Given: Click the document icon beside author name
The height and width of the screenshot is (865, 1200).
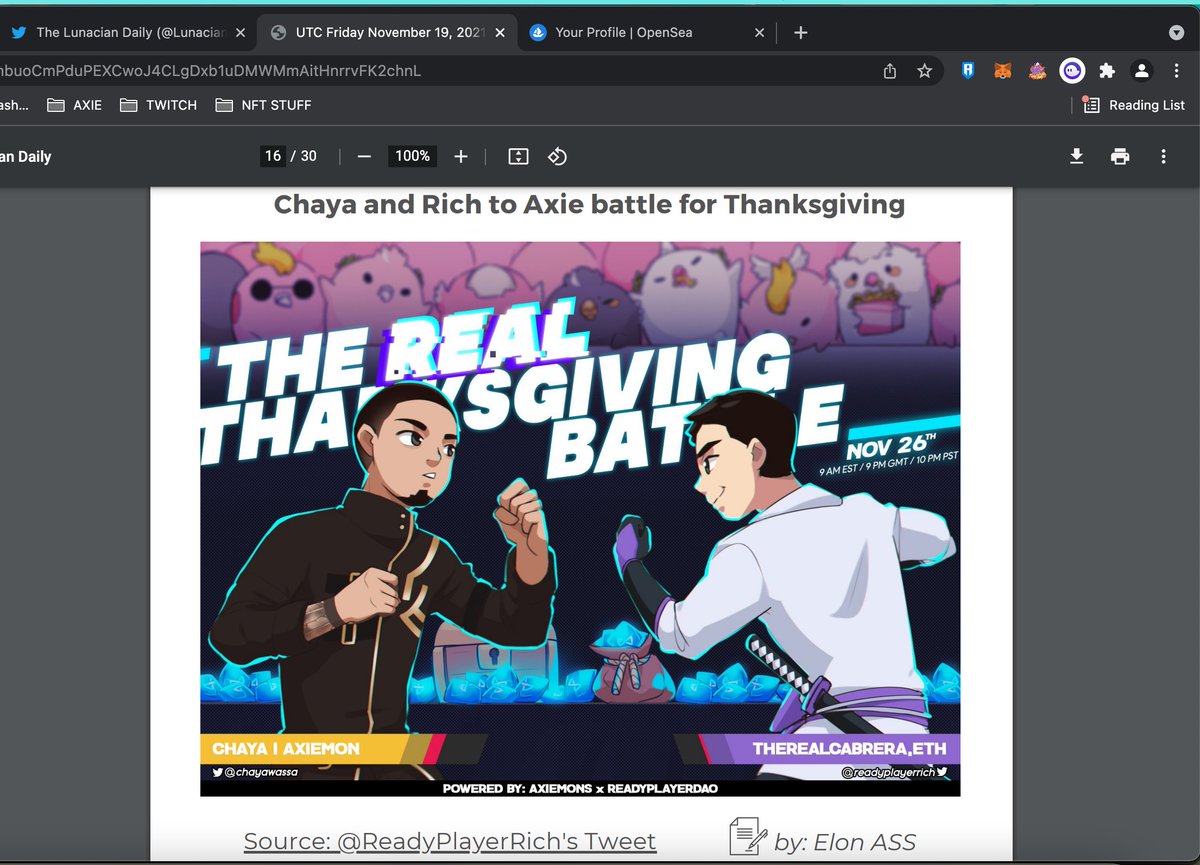Looking at the screenshot, I should click(748, 836).
